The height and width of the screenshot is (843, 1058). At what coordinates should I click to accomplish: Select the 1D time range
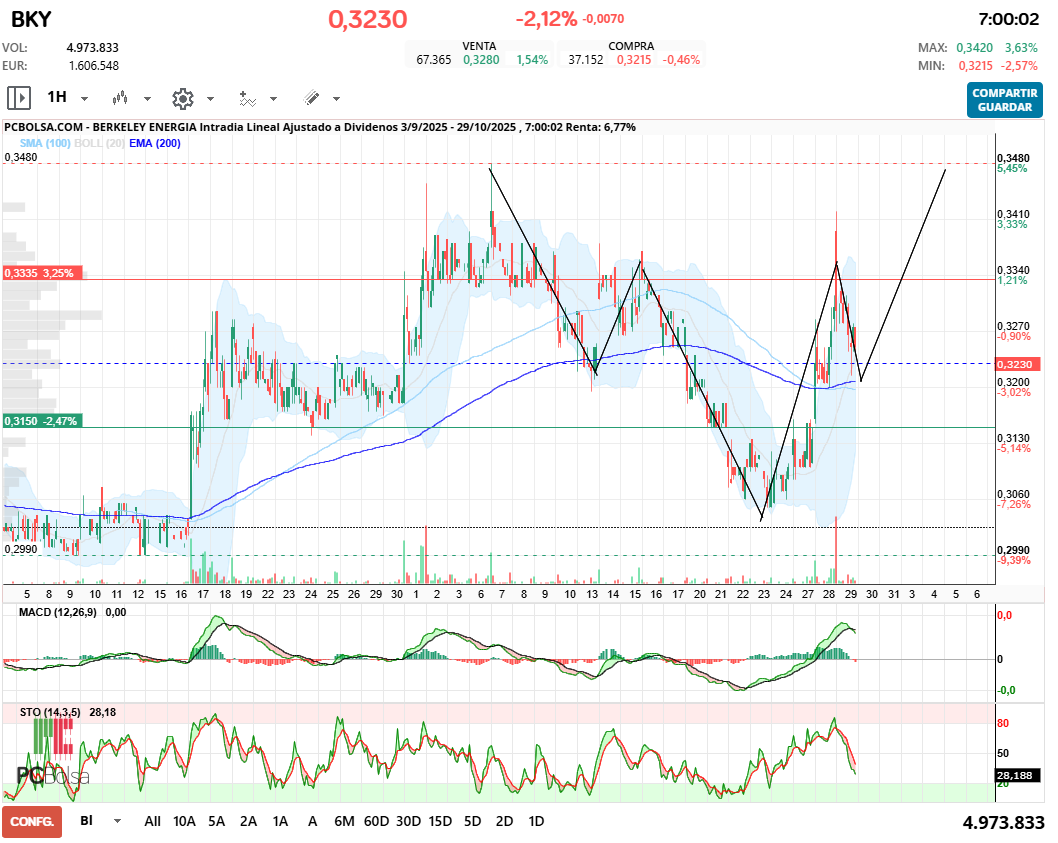pos(536,821)
